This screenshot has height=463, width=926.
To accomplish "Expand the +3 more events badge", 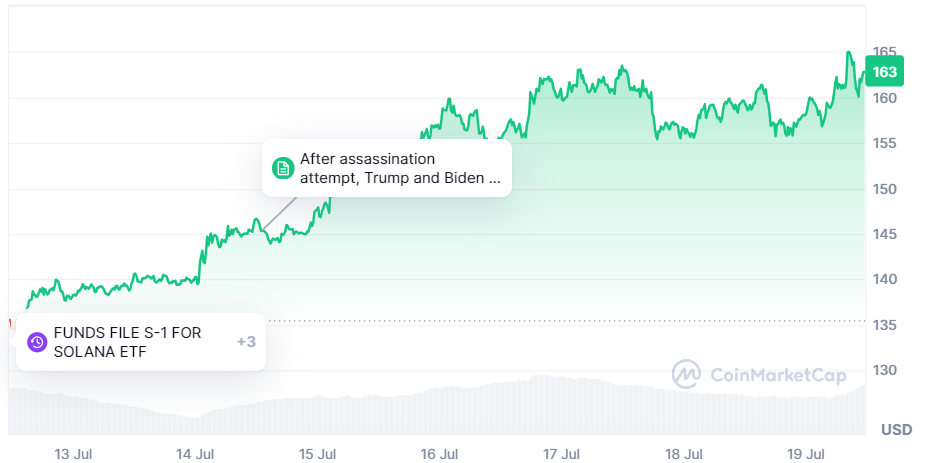I will pos(246,342).
